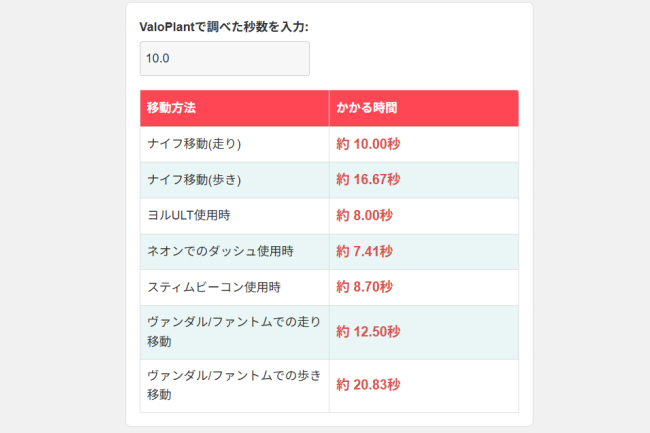Focus the seconds input field showing 10.0
The image size is (650, 433).
coord(224,58)
